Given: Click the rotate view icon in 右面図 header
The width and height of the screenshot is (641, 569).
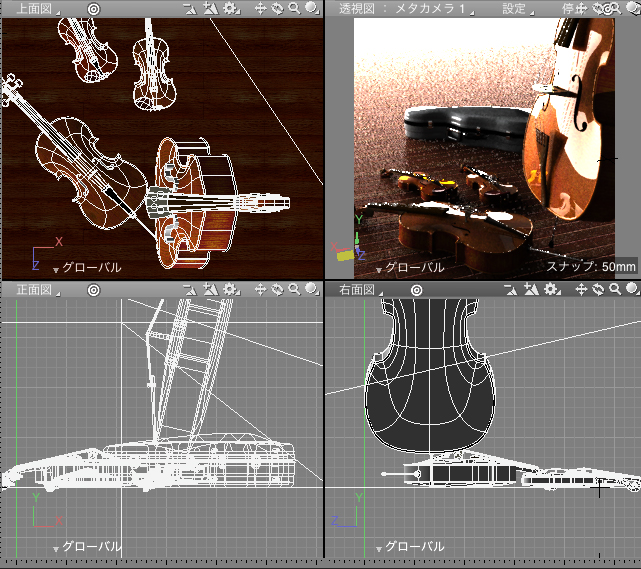Looking at the screenshot, I should click(598, 289).
